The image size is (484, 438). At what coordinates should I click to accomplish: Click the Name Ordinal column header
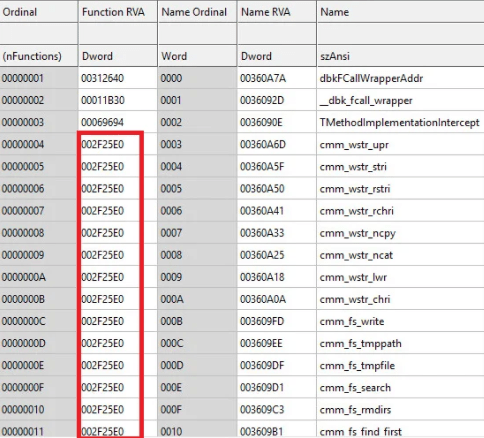pos(197,12)
